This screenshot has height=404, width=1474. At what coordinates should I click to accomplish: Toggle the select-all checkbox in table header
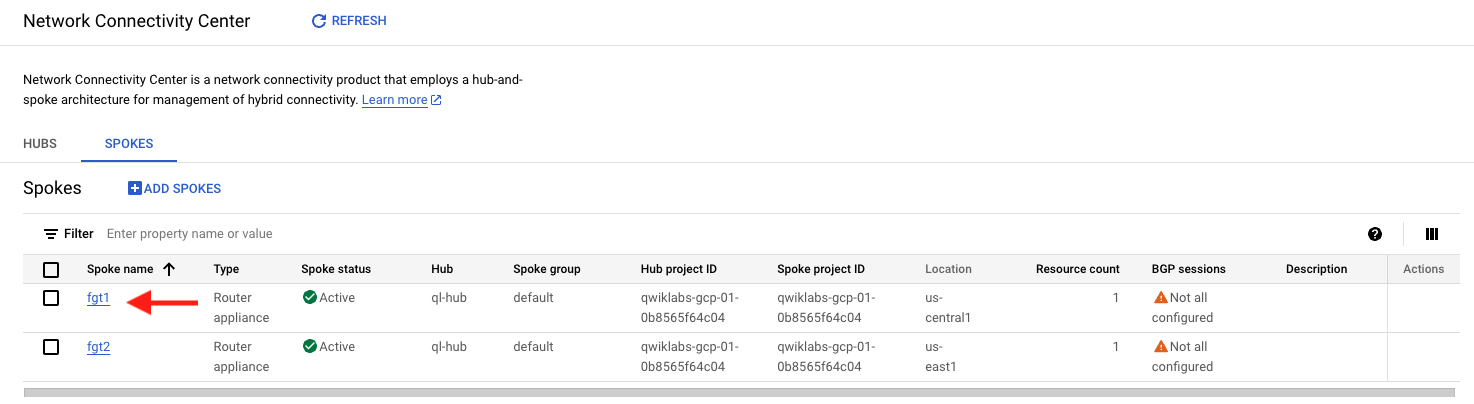pos(51,269)
